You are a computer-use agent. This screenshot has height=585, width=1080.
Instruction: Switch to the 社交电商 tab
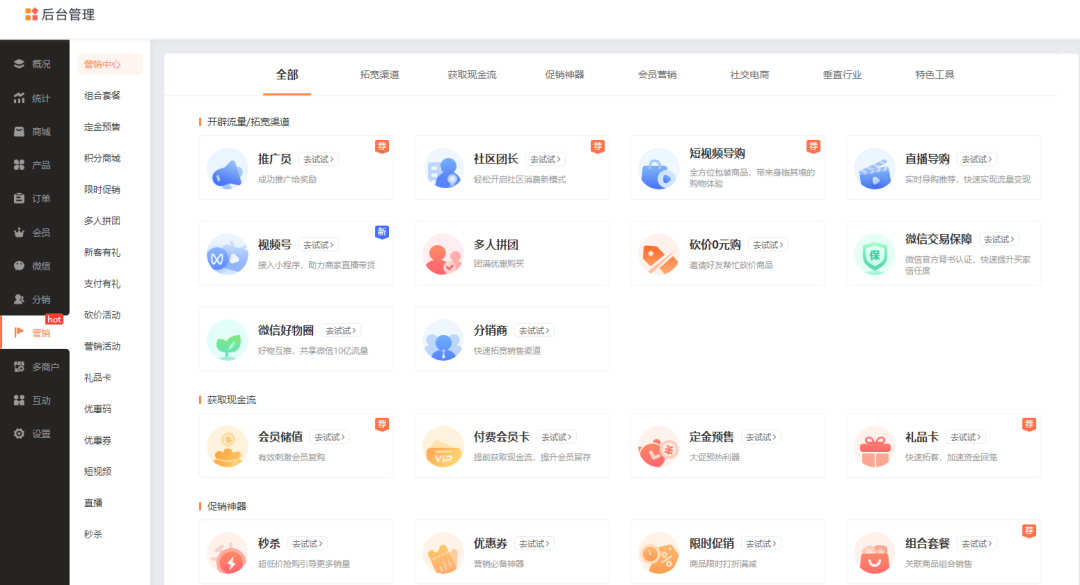tap(749, 74)
